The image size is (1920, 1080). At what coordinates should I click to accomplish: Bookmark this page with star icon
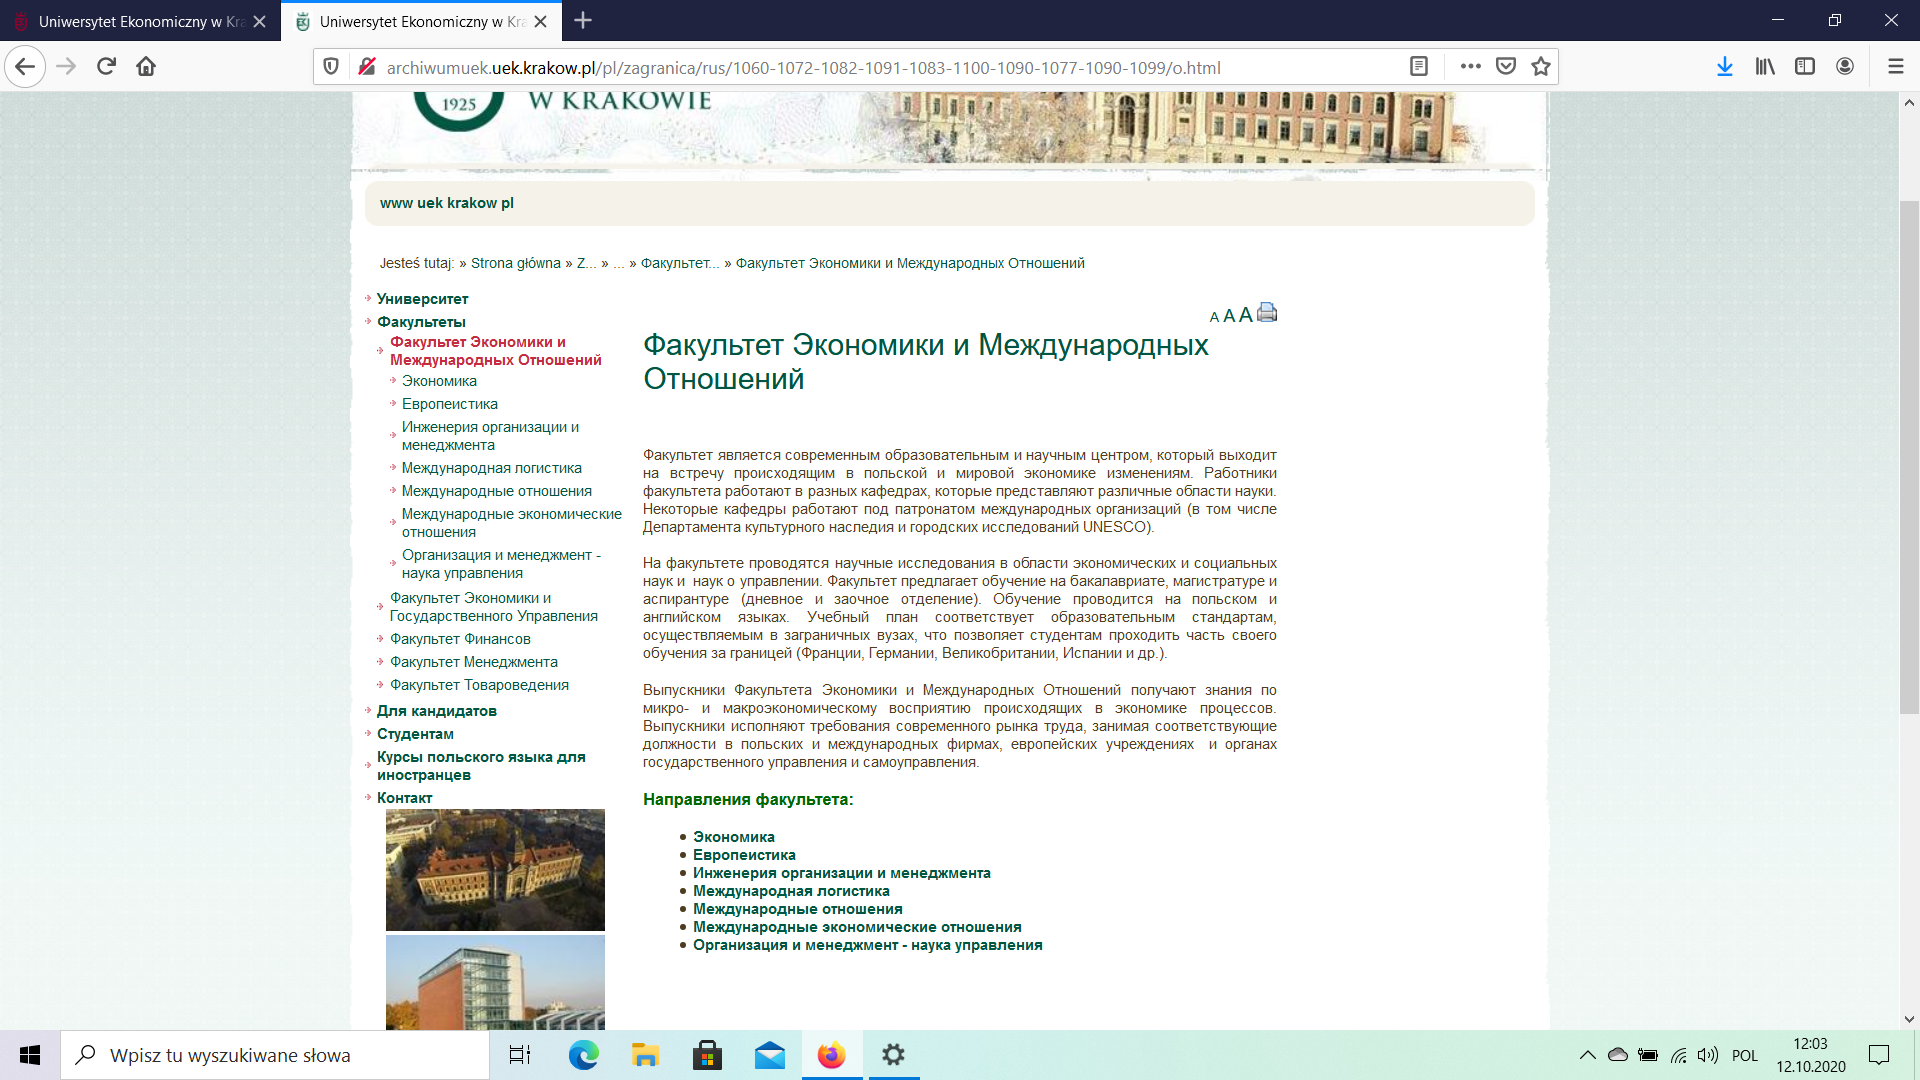[x=1540, y=67]
